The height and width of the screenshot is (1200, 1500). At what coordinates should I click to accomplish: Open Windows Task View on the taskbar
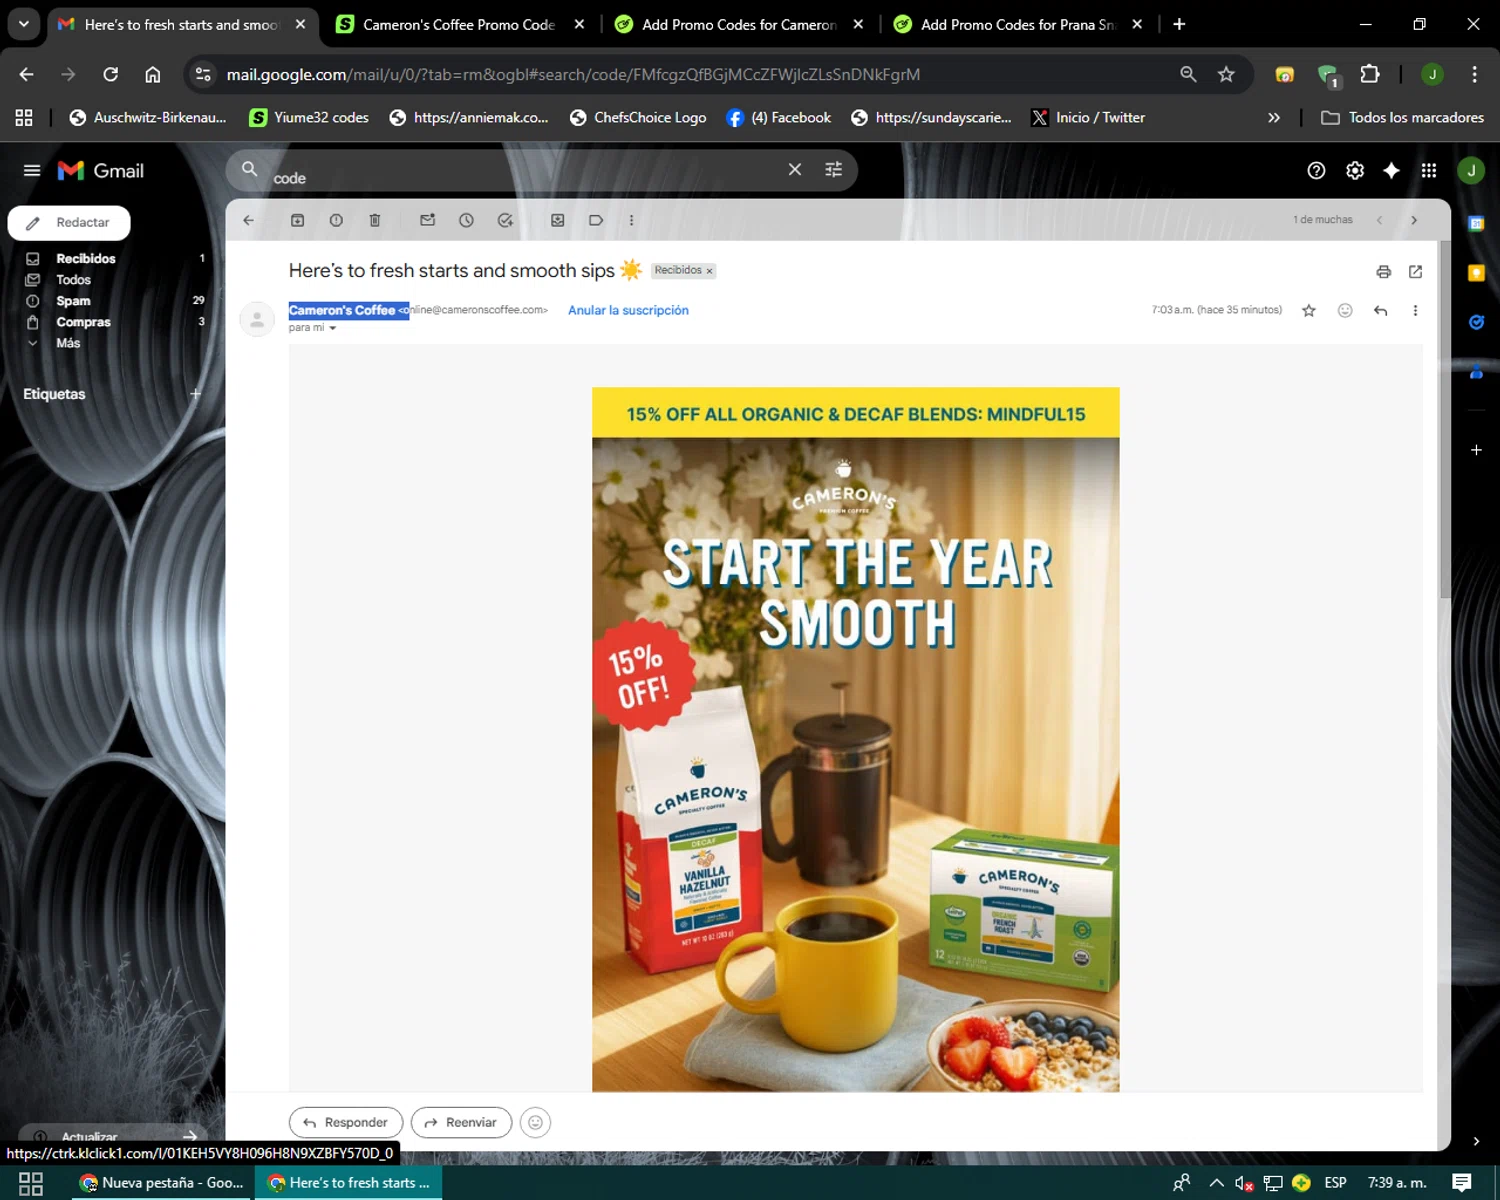[31, 1183]
